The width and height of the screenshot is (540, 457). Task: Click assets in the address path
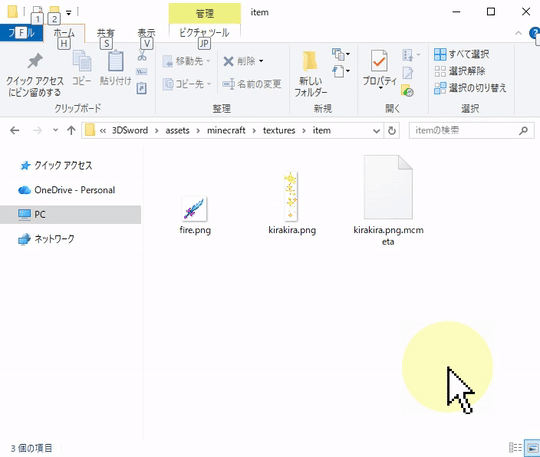click(177, 131)
